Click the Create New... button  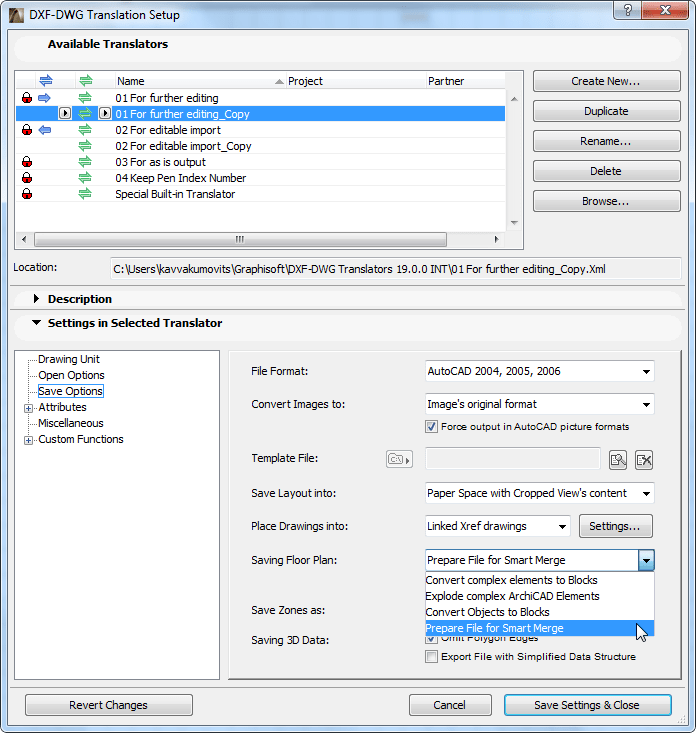pyautogui.click(x=606, y=81)
